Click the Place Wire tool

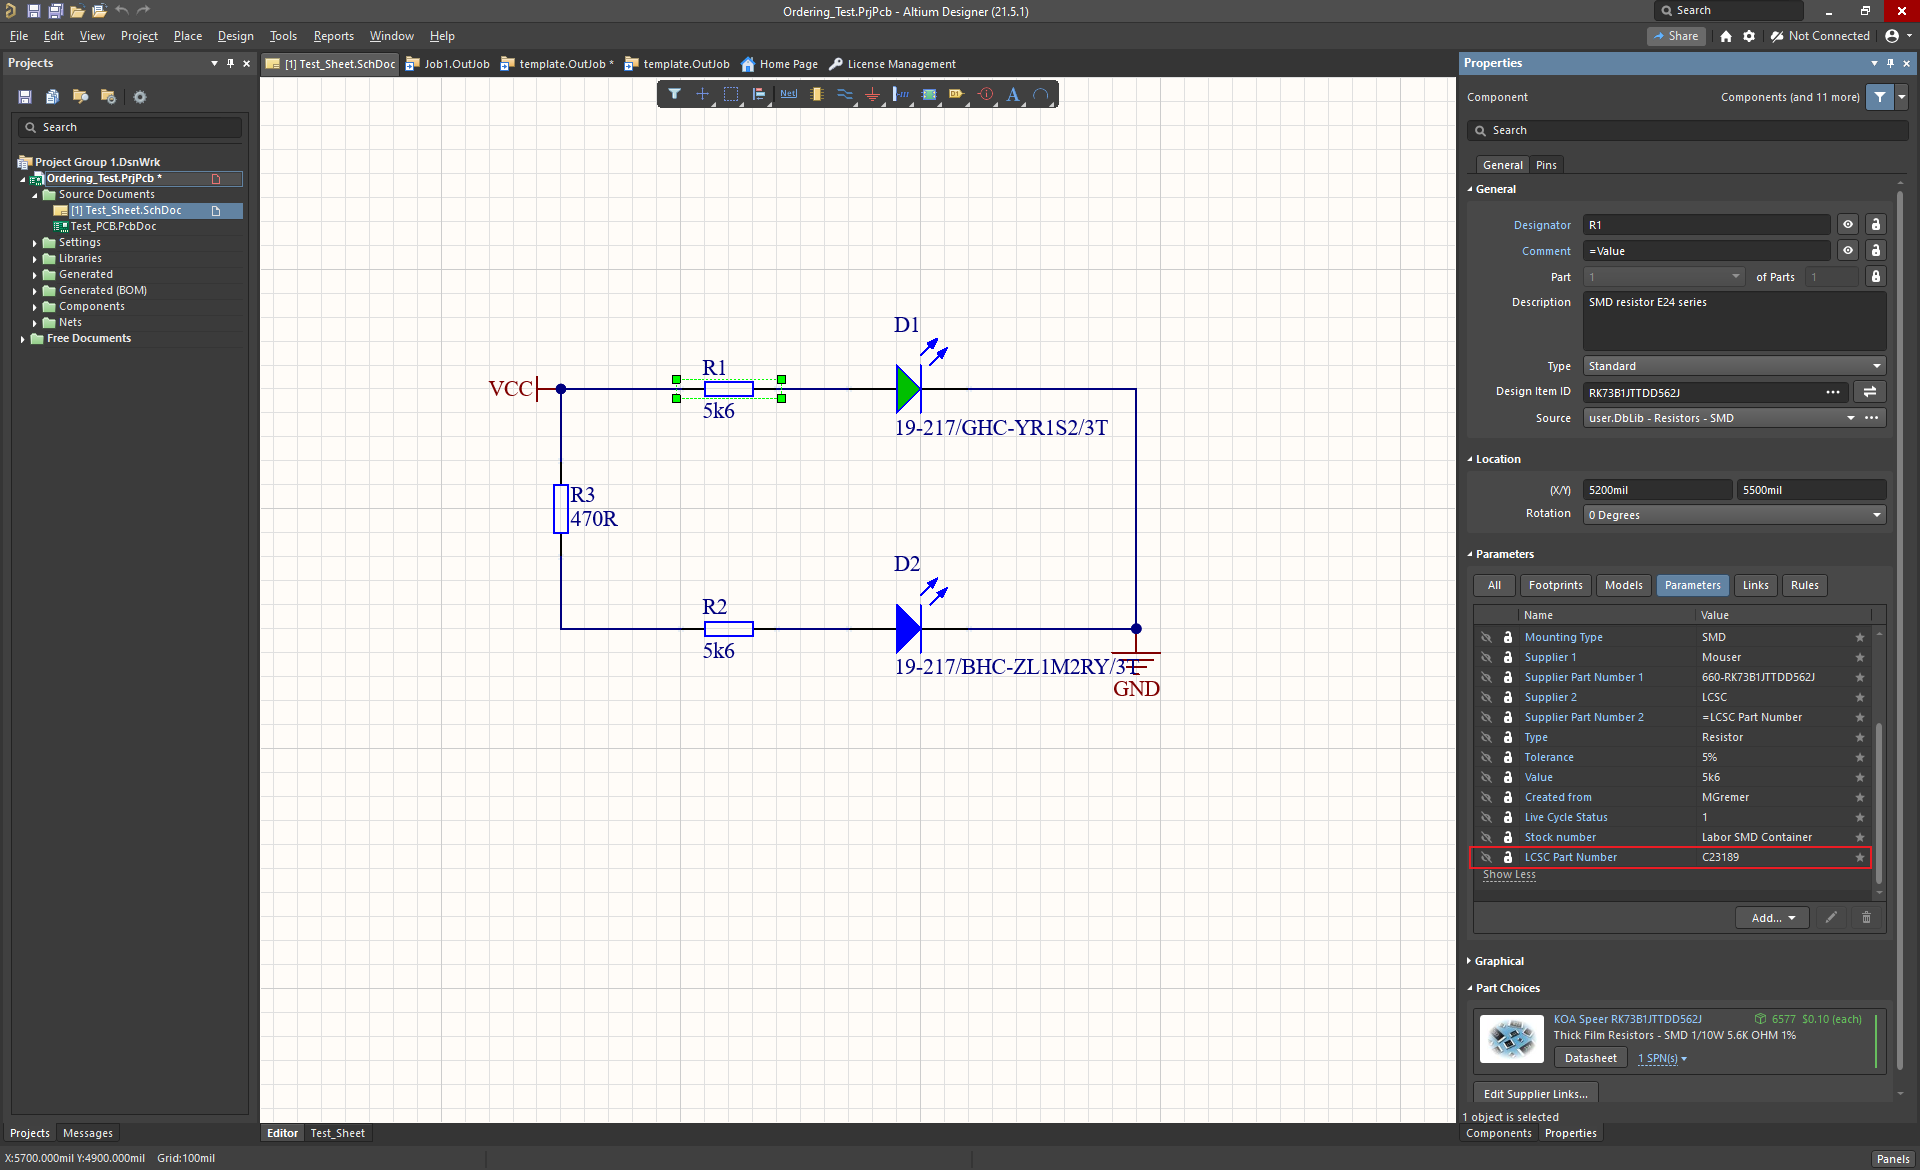[x=844, y=94]
